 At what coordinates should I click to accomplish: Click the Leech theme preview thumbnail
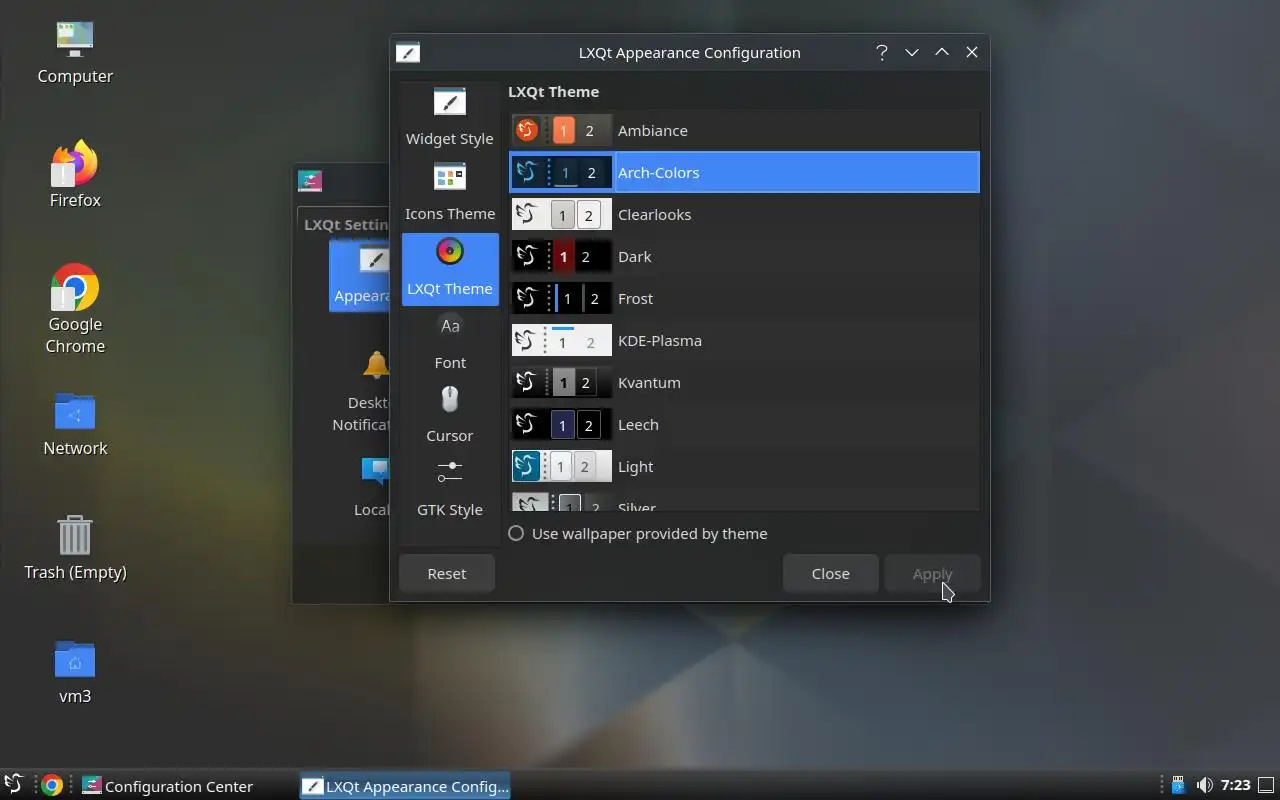pos(561,424)
